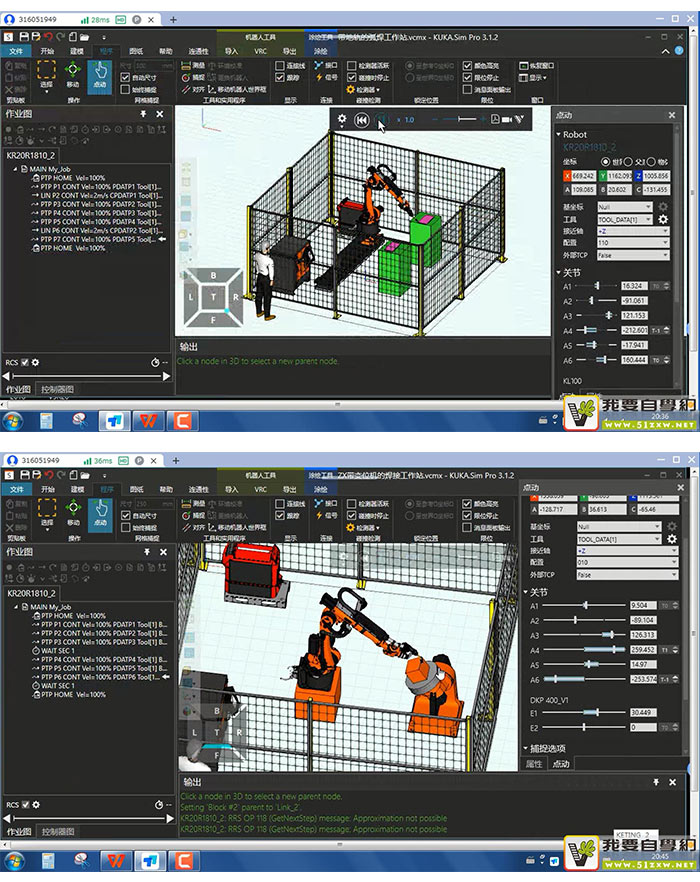Click play/pause button in upper viewport toolbar
The height and width of the screenshot is (882, 700).
coord(382,120)
